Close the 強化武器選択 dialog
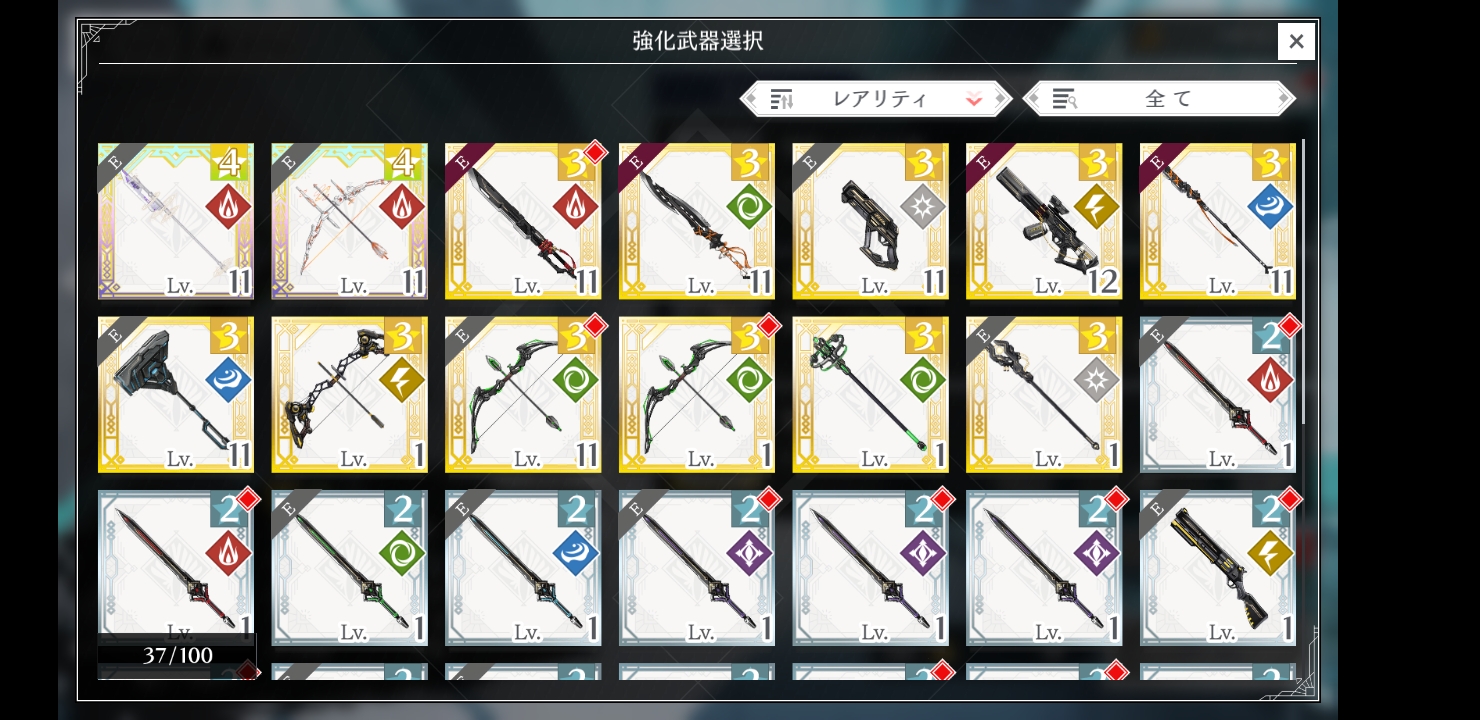This screenshot has width=1480, height=720. [1296, 41]
